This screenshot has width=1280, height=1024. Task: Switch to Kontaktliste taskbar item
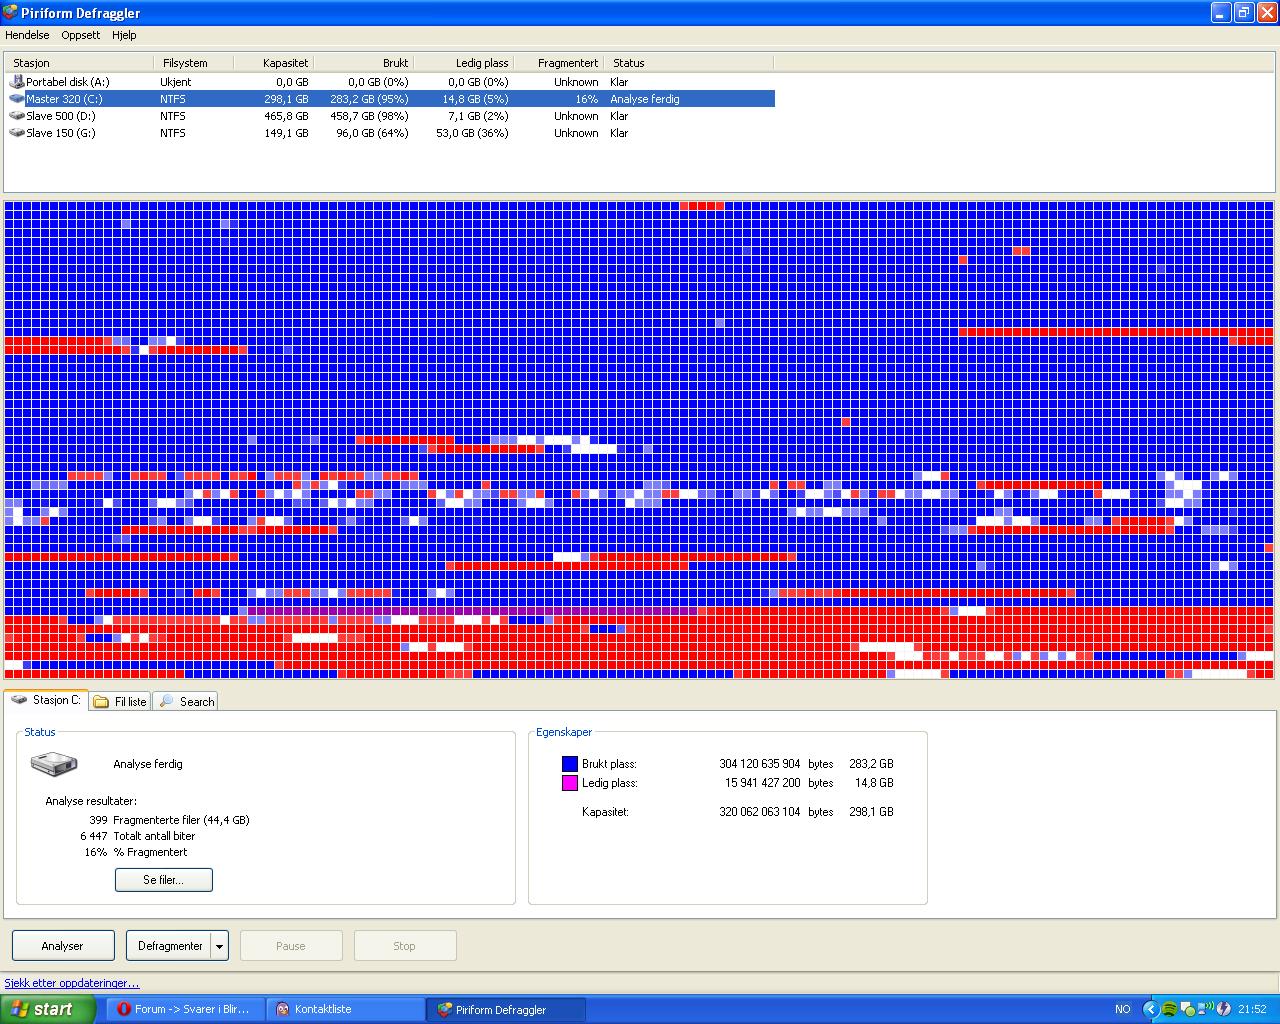pos(345,1009)
